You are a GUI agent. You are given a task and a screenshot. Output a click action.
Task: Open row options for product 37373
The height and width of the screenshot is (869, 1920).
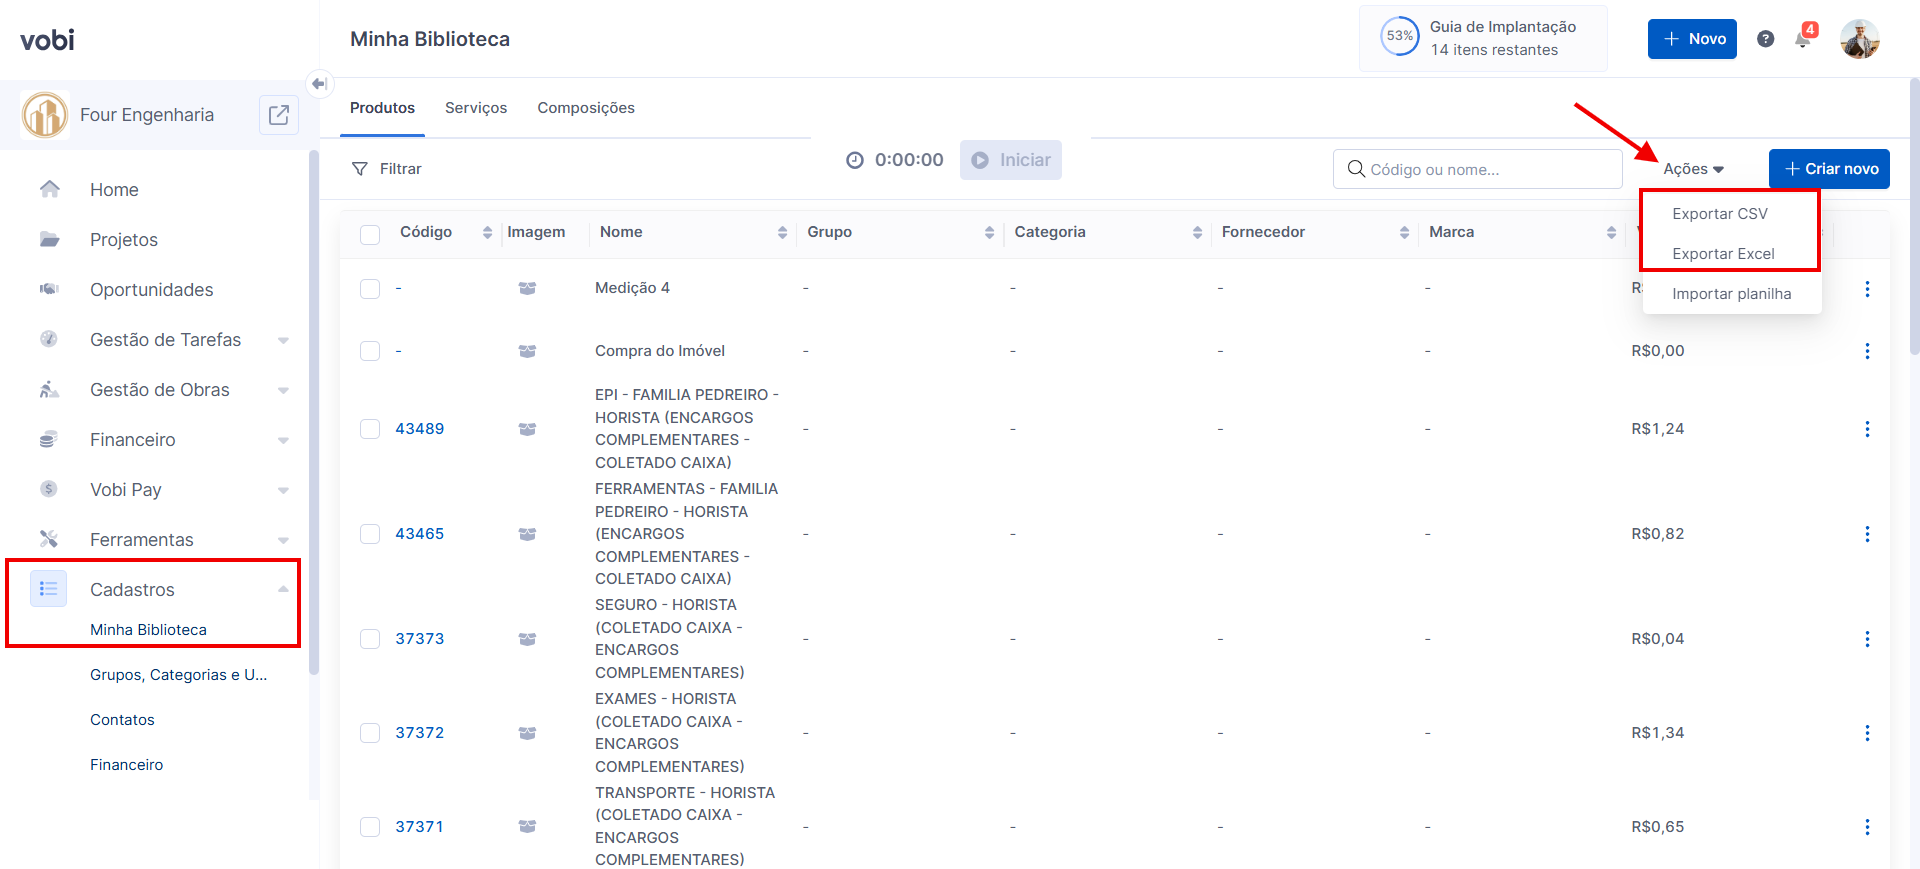1867,639
